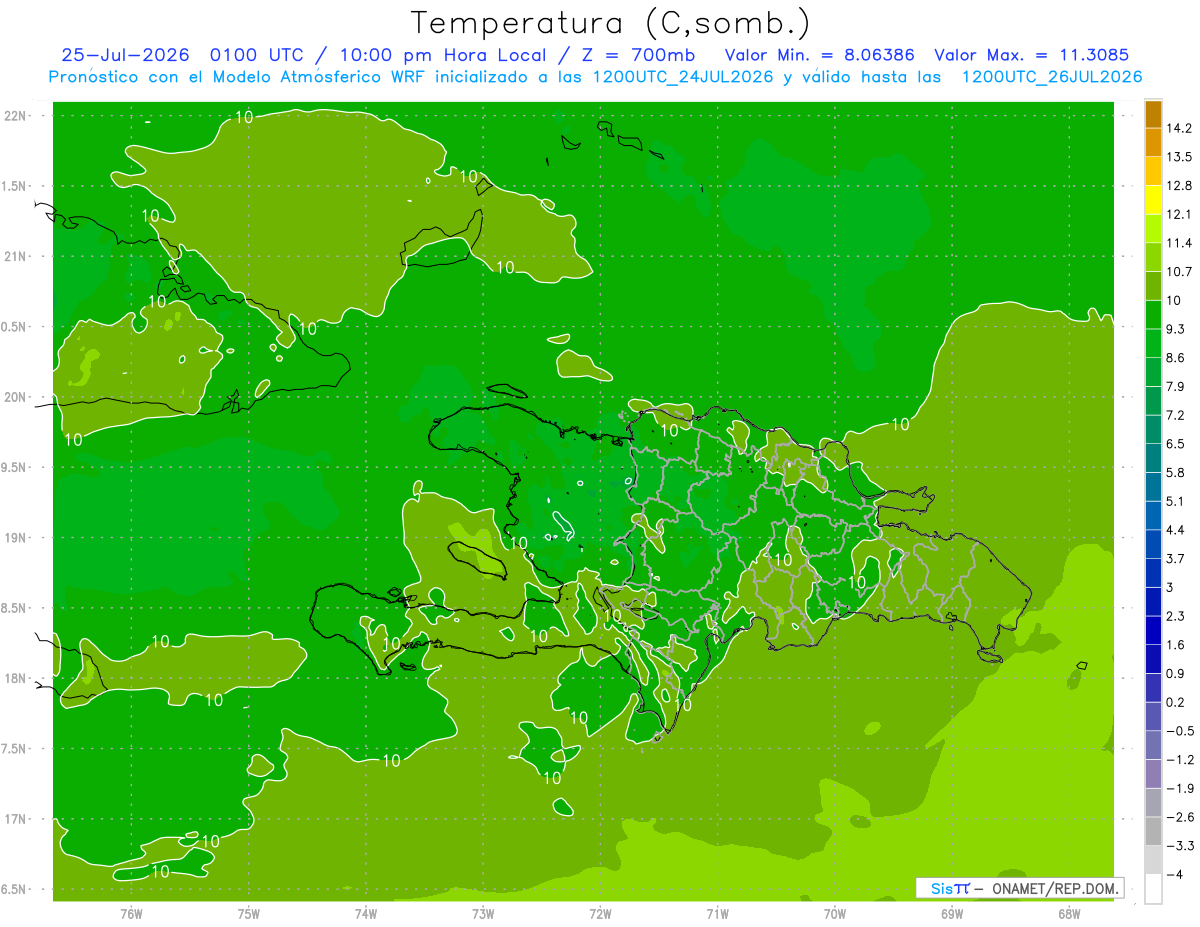1200x927 pixels.
Task: Select initialization time "1200UTC_24JUL2026"
Action: [684, 77]
